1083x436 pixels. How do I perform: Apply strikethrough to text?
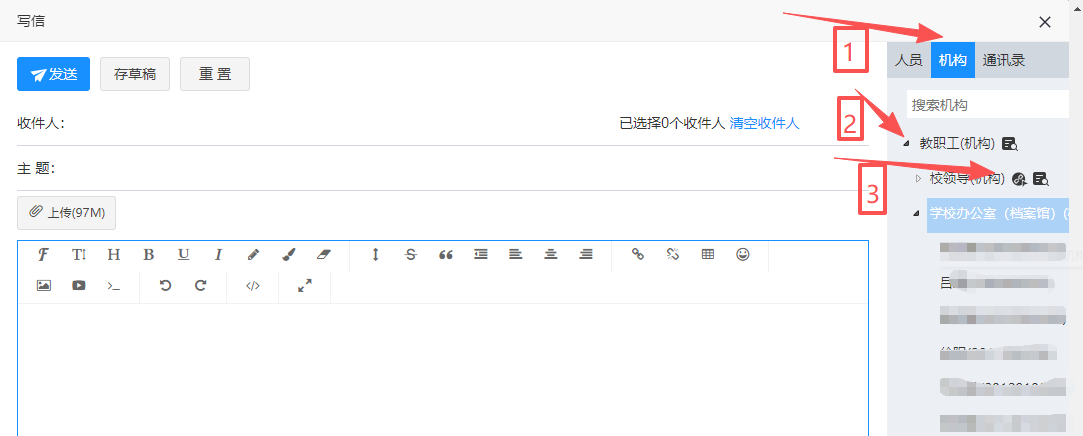(410, 254)
